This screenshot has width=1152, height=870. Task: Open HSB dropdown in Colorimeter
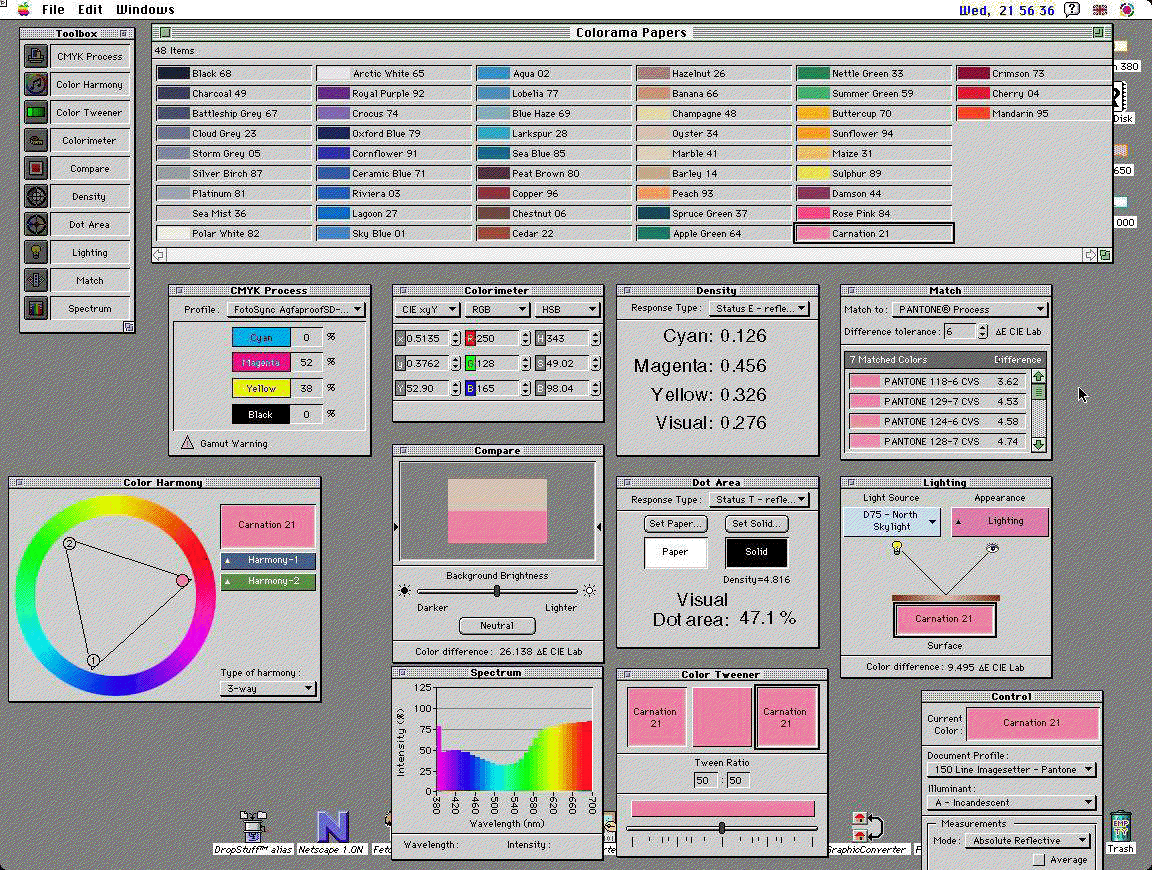pyautogui.click(x=566, y=309)
